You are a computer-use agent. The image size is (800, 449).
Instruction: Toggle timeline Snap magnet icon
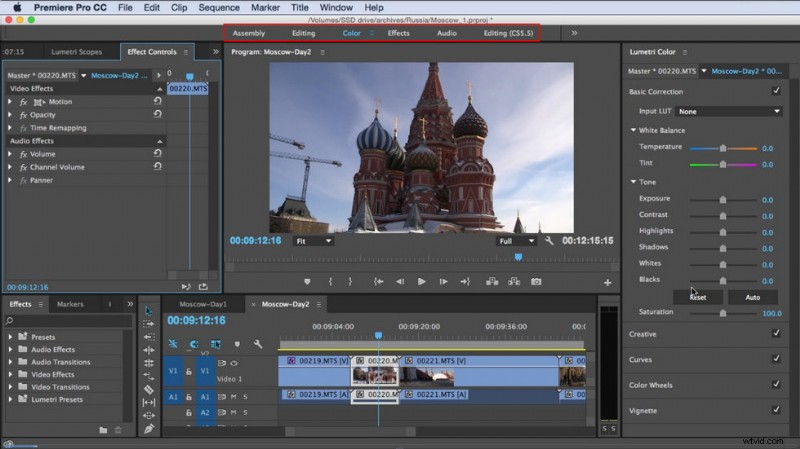pos(194,344)
